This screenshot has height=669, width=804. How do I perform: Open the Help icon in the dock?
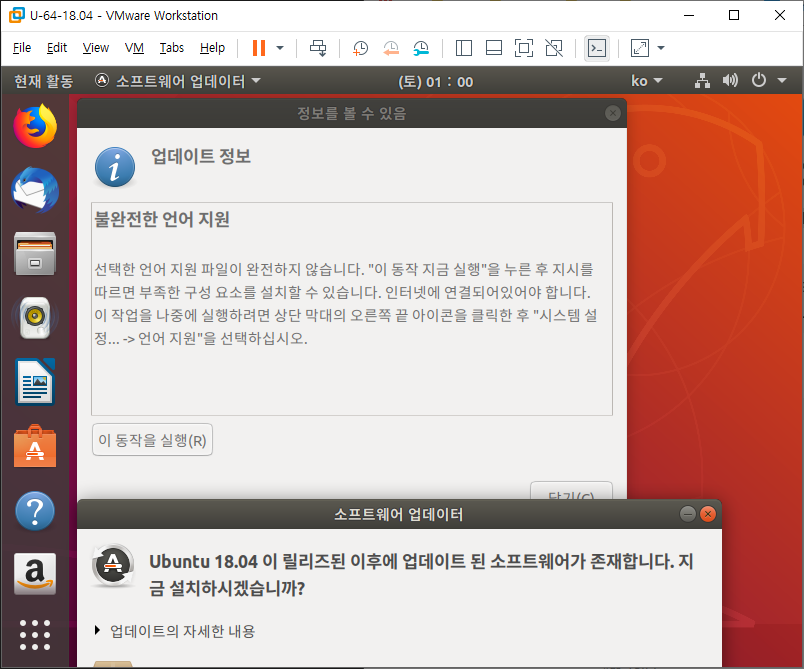[x=35, y=511]
